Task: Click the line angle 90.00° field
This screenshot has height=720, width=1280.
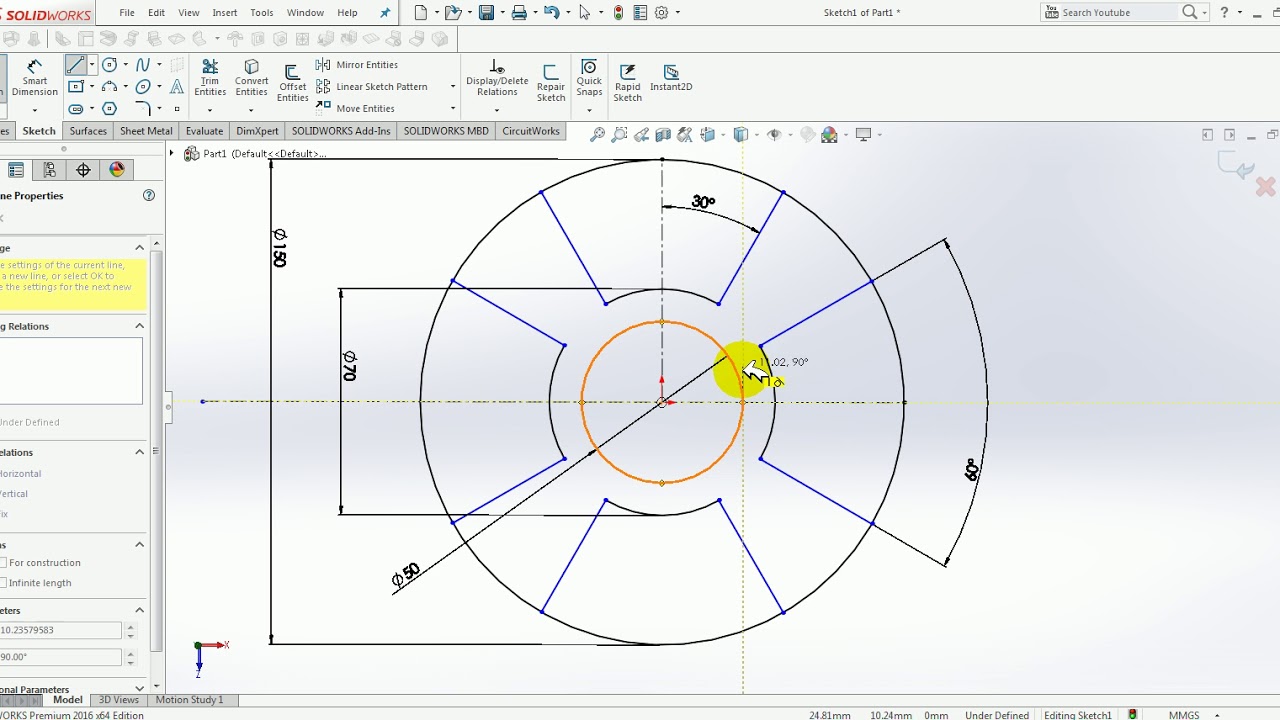Action: click(x=60, y=657)
